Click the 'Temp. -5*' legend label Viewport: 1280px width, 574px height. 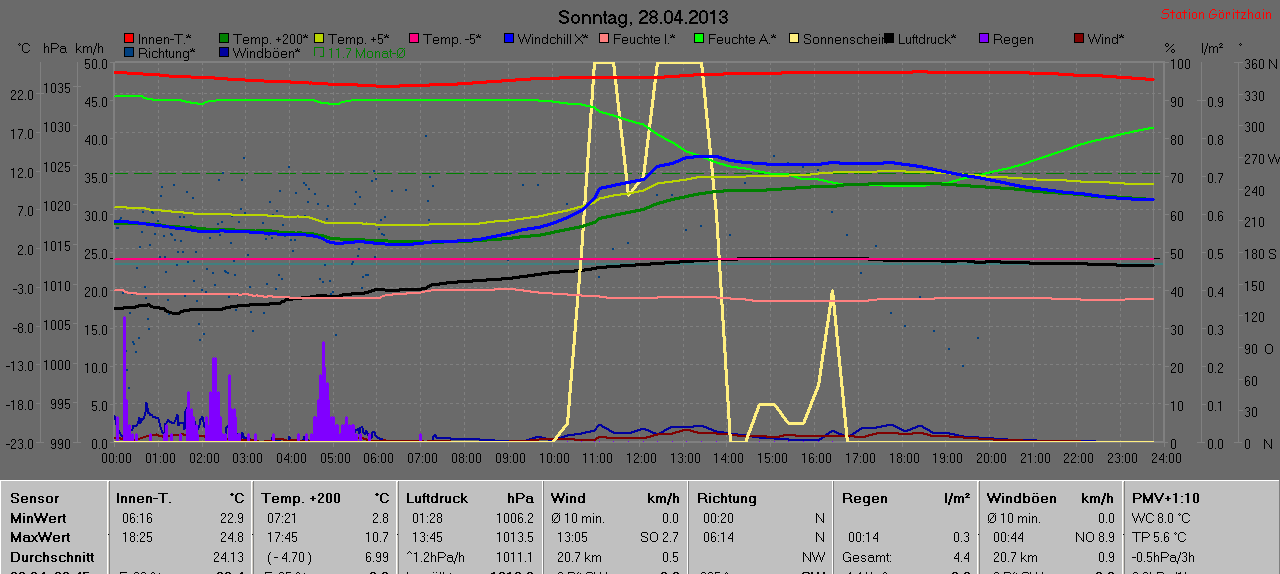tap(452, 39)
